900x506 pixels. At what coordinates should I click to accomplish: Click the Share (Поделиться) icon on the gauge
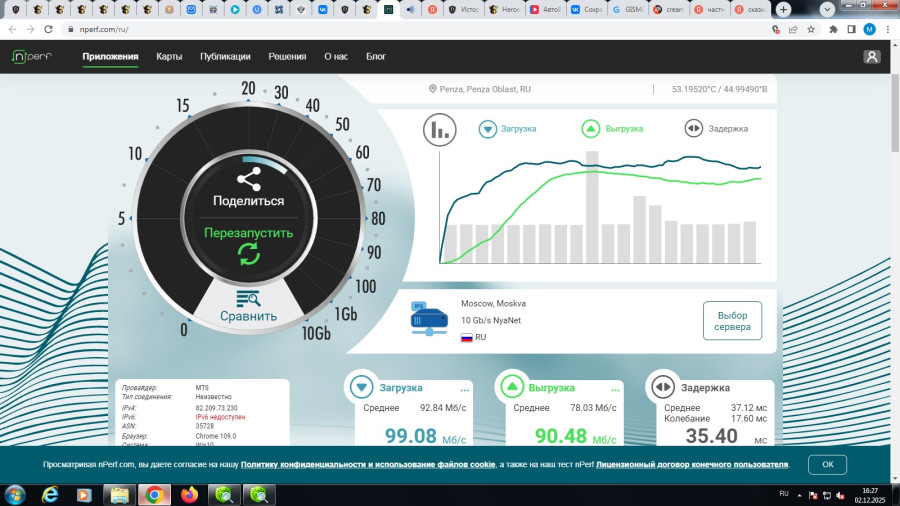pos(248,179)
